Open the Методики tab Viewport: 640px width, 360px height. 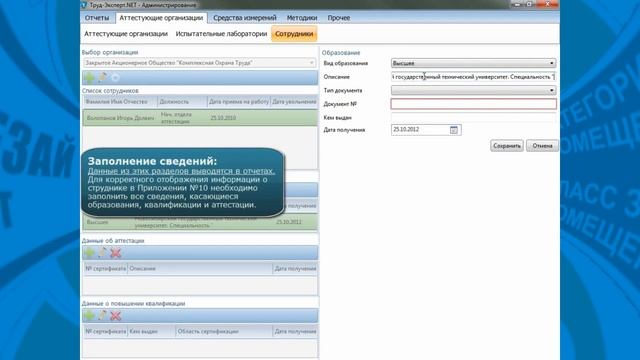click(x=302, y=18)
